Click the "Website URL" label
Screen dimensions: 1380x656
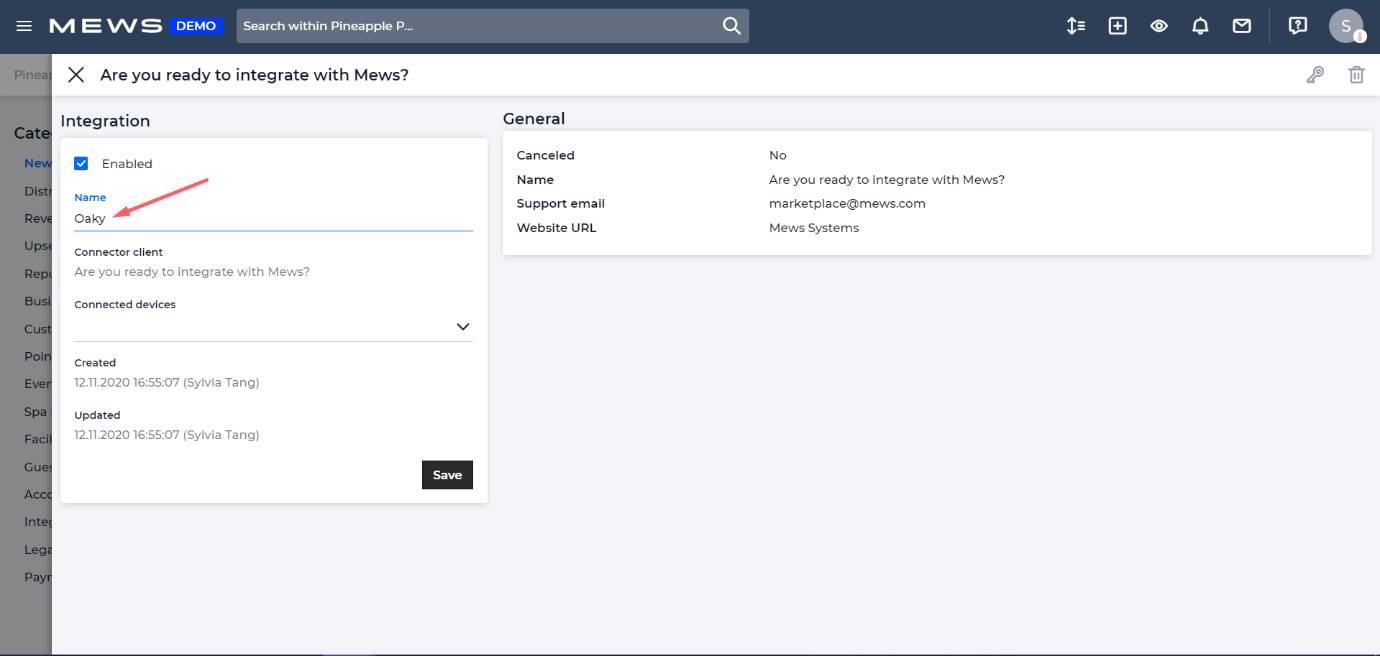tap(556, 228)
